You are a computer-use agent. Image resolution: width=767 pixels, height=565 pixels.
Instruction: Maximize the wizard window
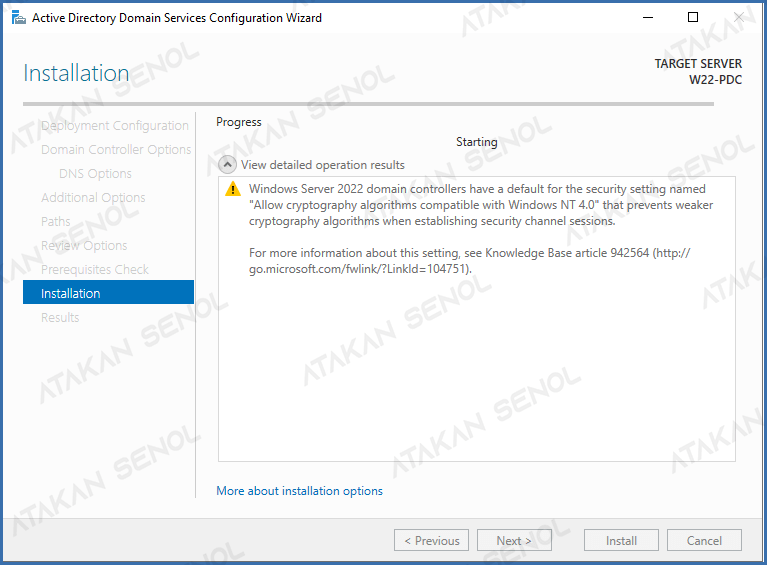tap(693, 17)
